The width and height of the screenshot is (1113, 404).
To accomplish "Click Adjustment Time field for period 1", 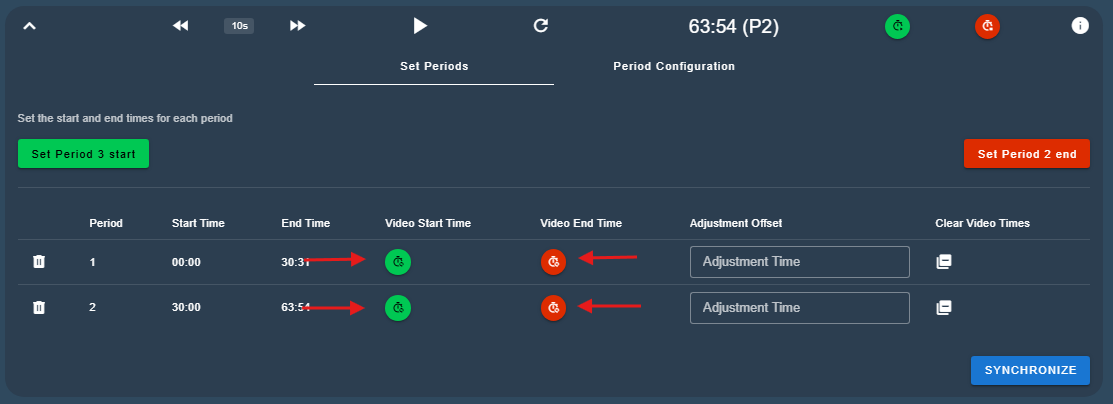I will coord(799,262).
